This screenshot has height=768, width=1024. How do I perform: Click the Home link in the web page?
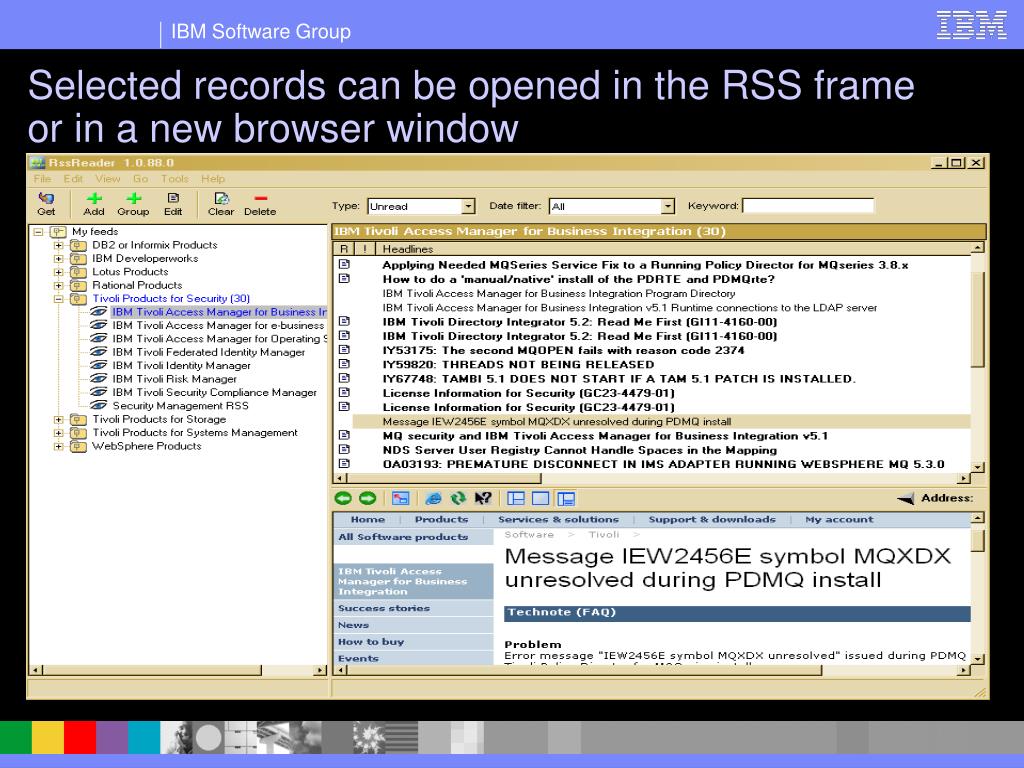368,519
